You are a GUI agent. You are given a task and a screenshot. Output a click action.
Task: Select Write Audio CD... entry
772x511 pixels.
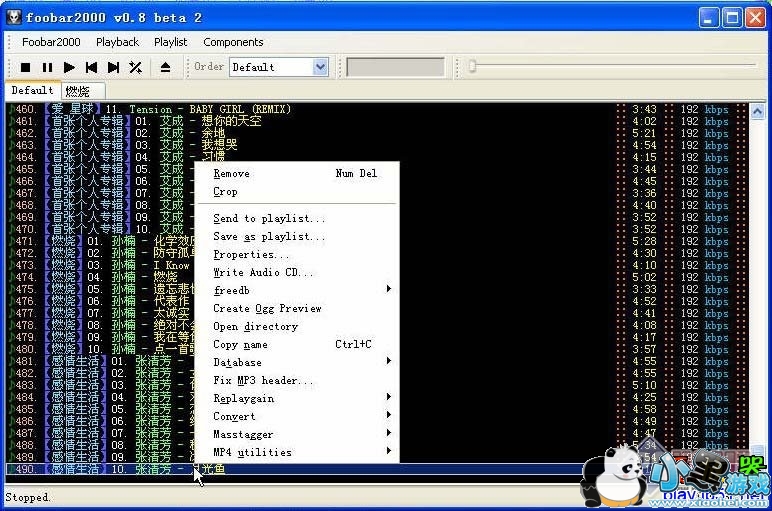[297, 272]
